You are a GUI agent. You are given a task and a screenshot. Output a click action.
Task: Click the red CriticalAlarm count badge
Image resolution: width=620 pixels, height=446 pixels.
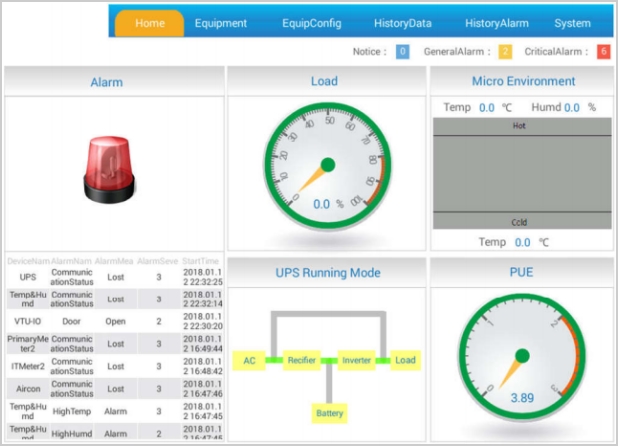coord(603,52)
